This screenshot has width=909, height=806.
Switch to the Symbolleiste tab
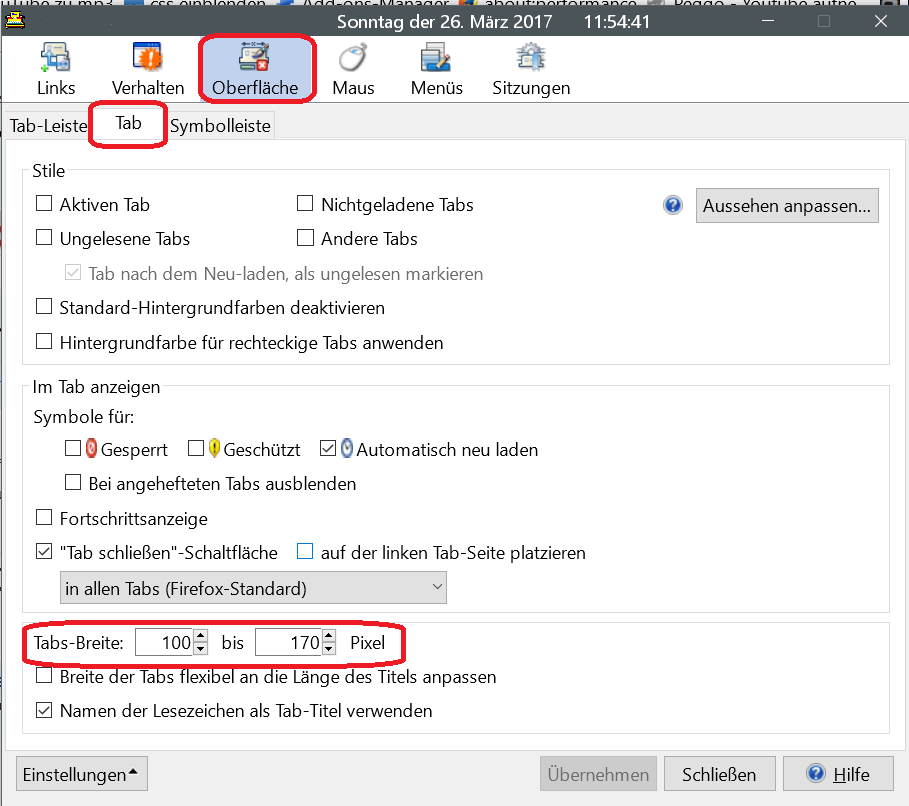click(x=220, y=125)
